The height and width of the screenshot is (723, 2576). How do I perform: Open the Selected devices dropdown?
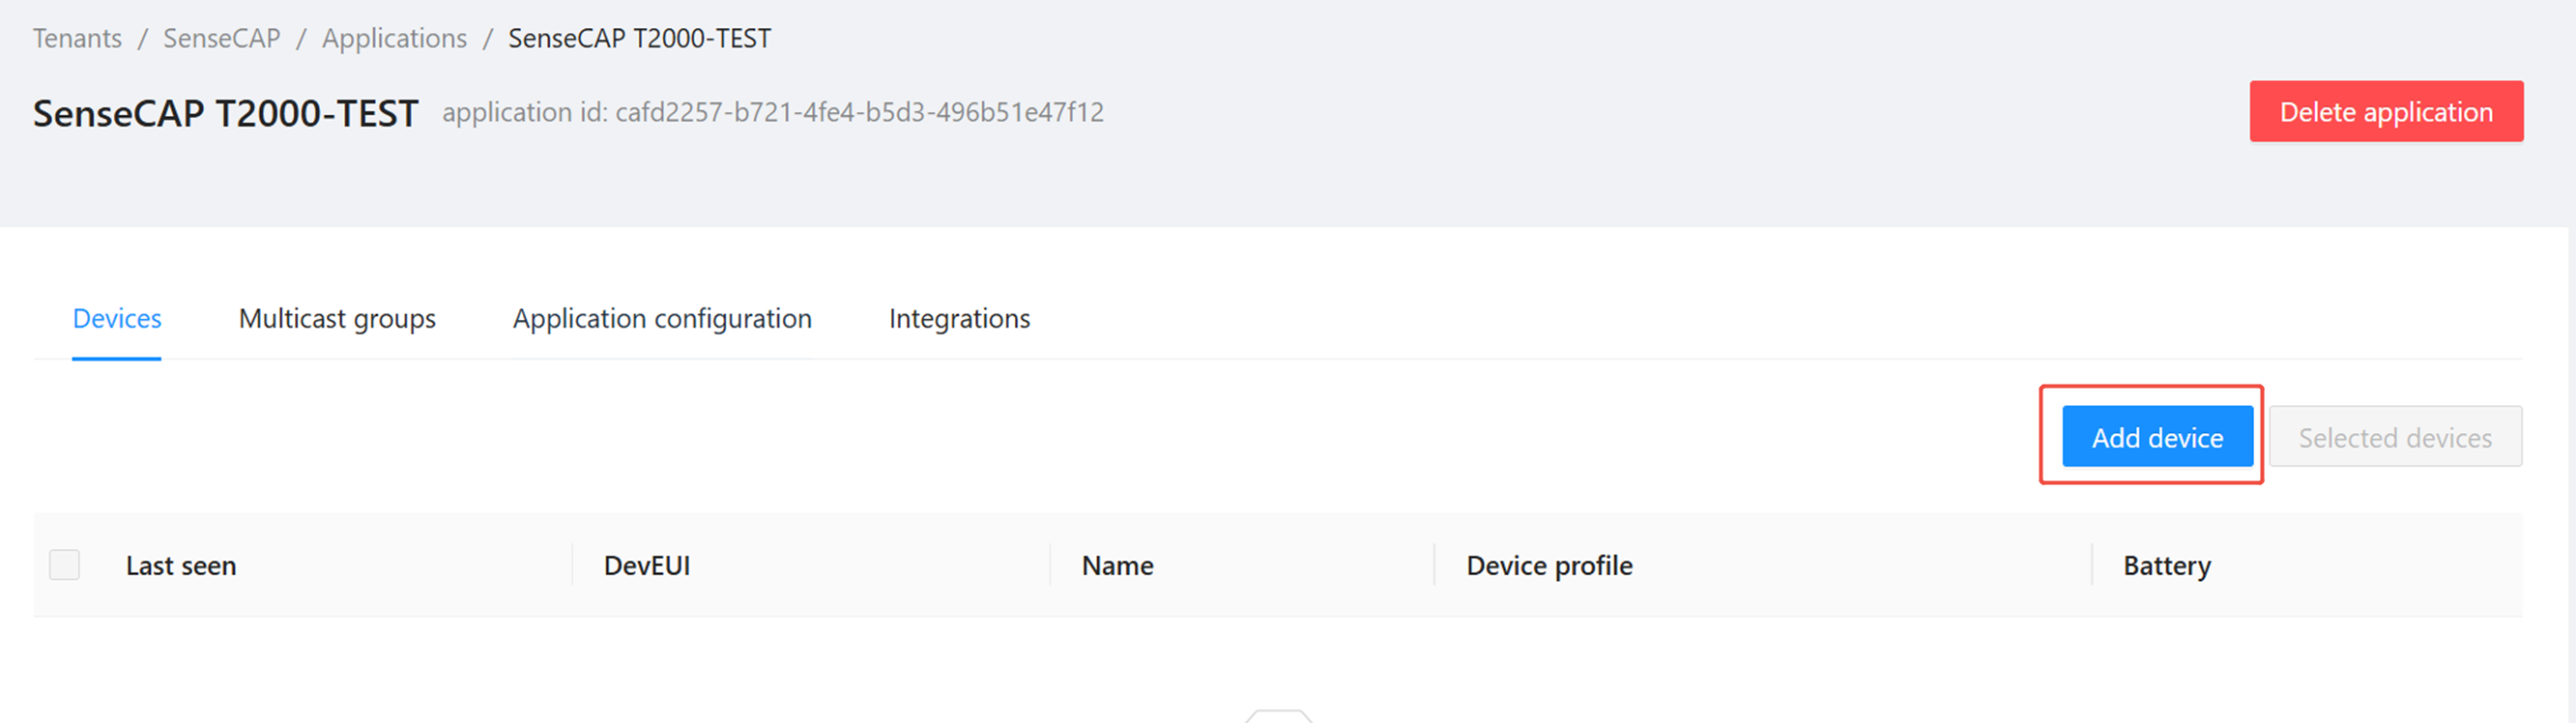pos(2395,437)
